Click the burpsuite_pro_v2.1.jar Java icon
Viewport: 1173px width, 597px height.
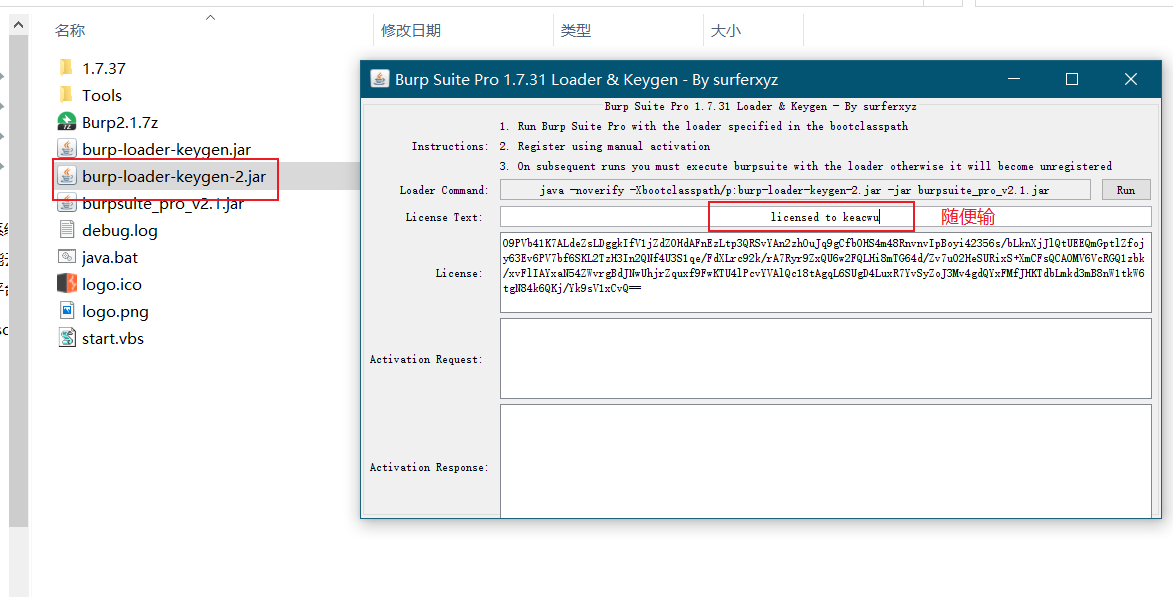pos(67,203)
